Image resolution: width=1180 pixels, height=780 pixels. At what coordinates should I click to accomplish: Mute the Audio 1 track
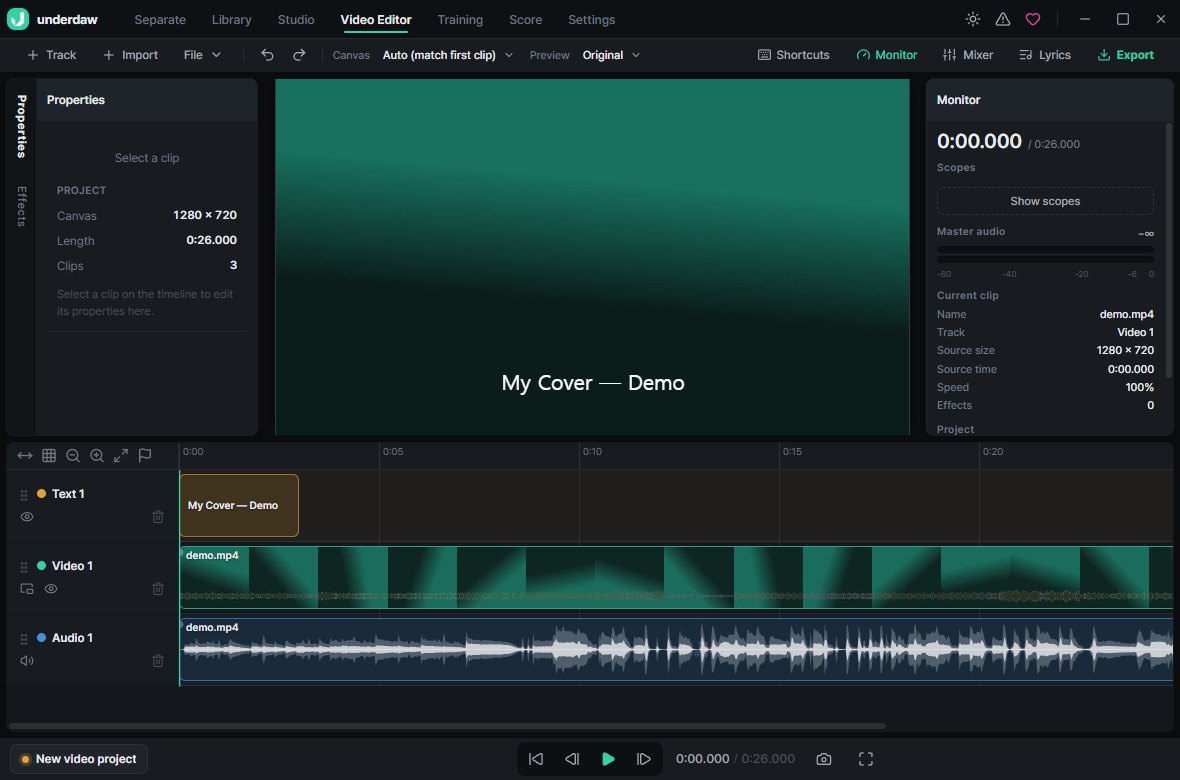[x=27, y=661]
